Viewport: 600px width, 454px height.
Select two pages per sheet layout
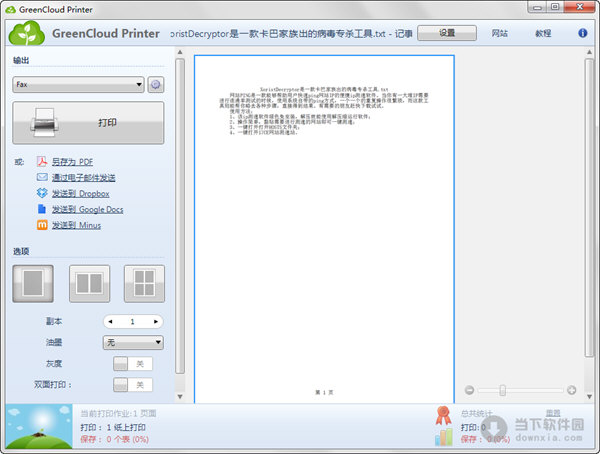point(89,284)
